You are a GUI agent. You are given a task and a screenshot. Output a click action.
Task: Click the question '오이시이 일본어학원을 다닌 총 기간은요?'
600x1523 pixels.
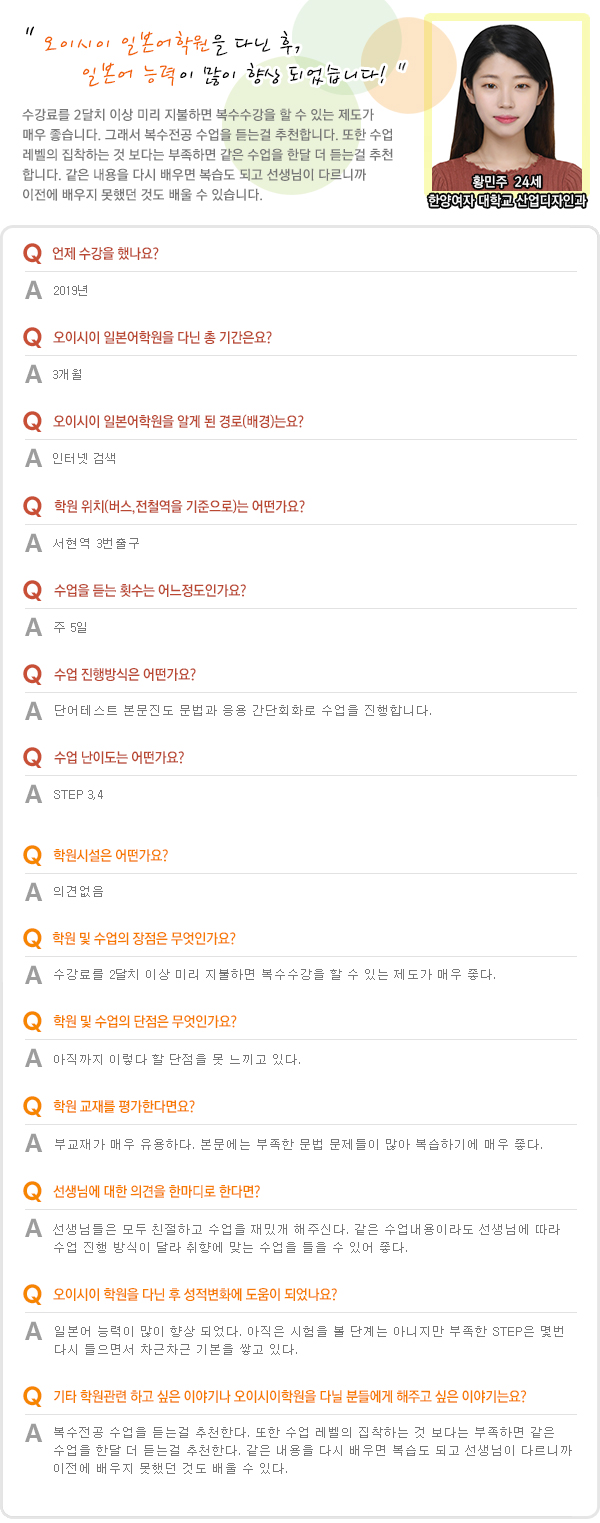pos(162,337)
